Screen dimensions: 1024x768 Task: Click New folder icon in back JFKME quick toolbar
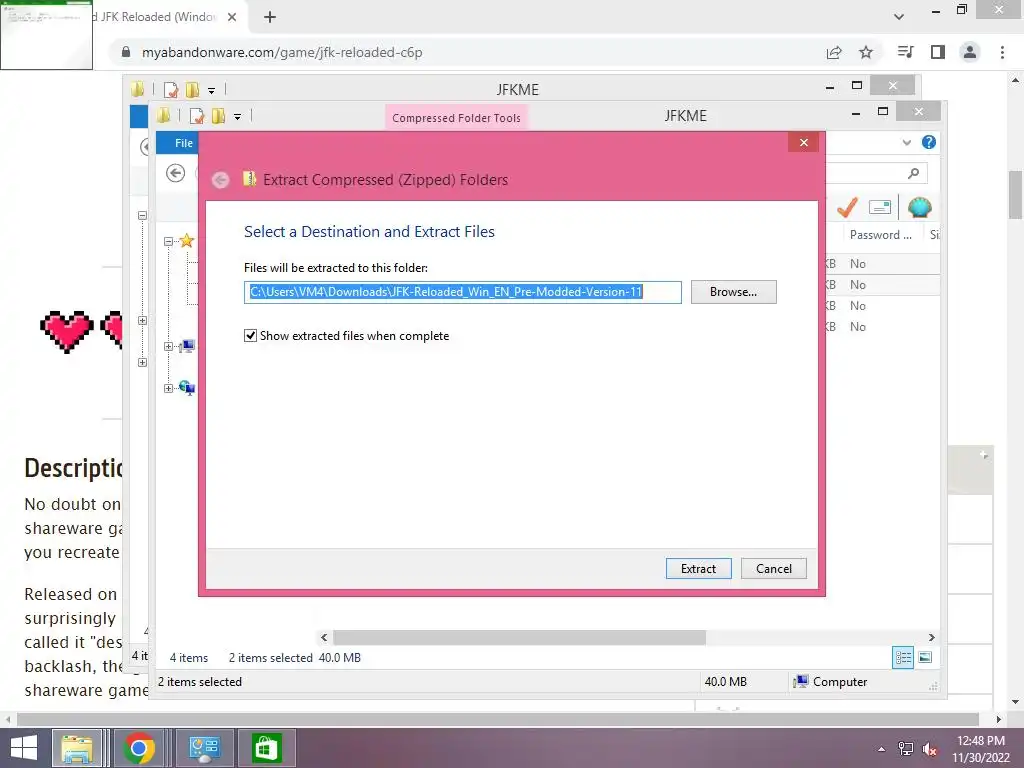192,90
